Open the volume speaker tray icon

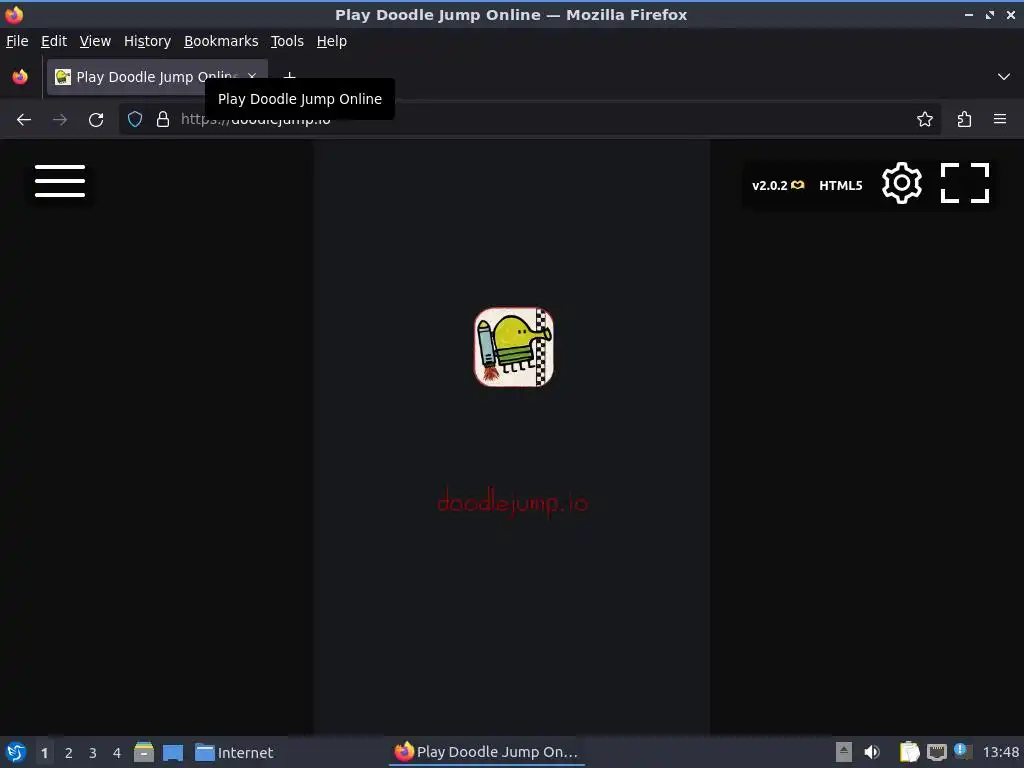click(x=872, y=752)
